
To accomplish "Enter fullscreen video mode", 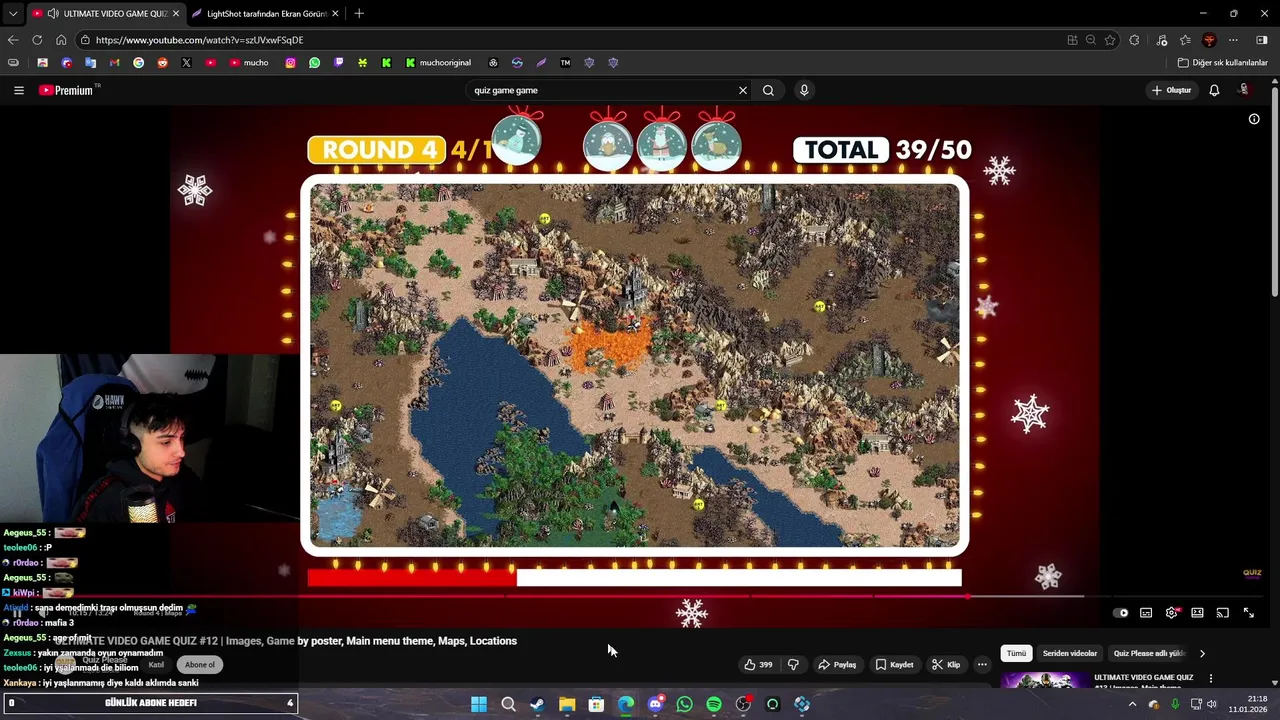I will coord(1248,613).
